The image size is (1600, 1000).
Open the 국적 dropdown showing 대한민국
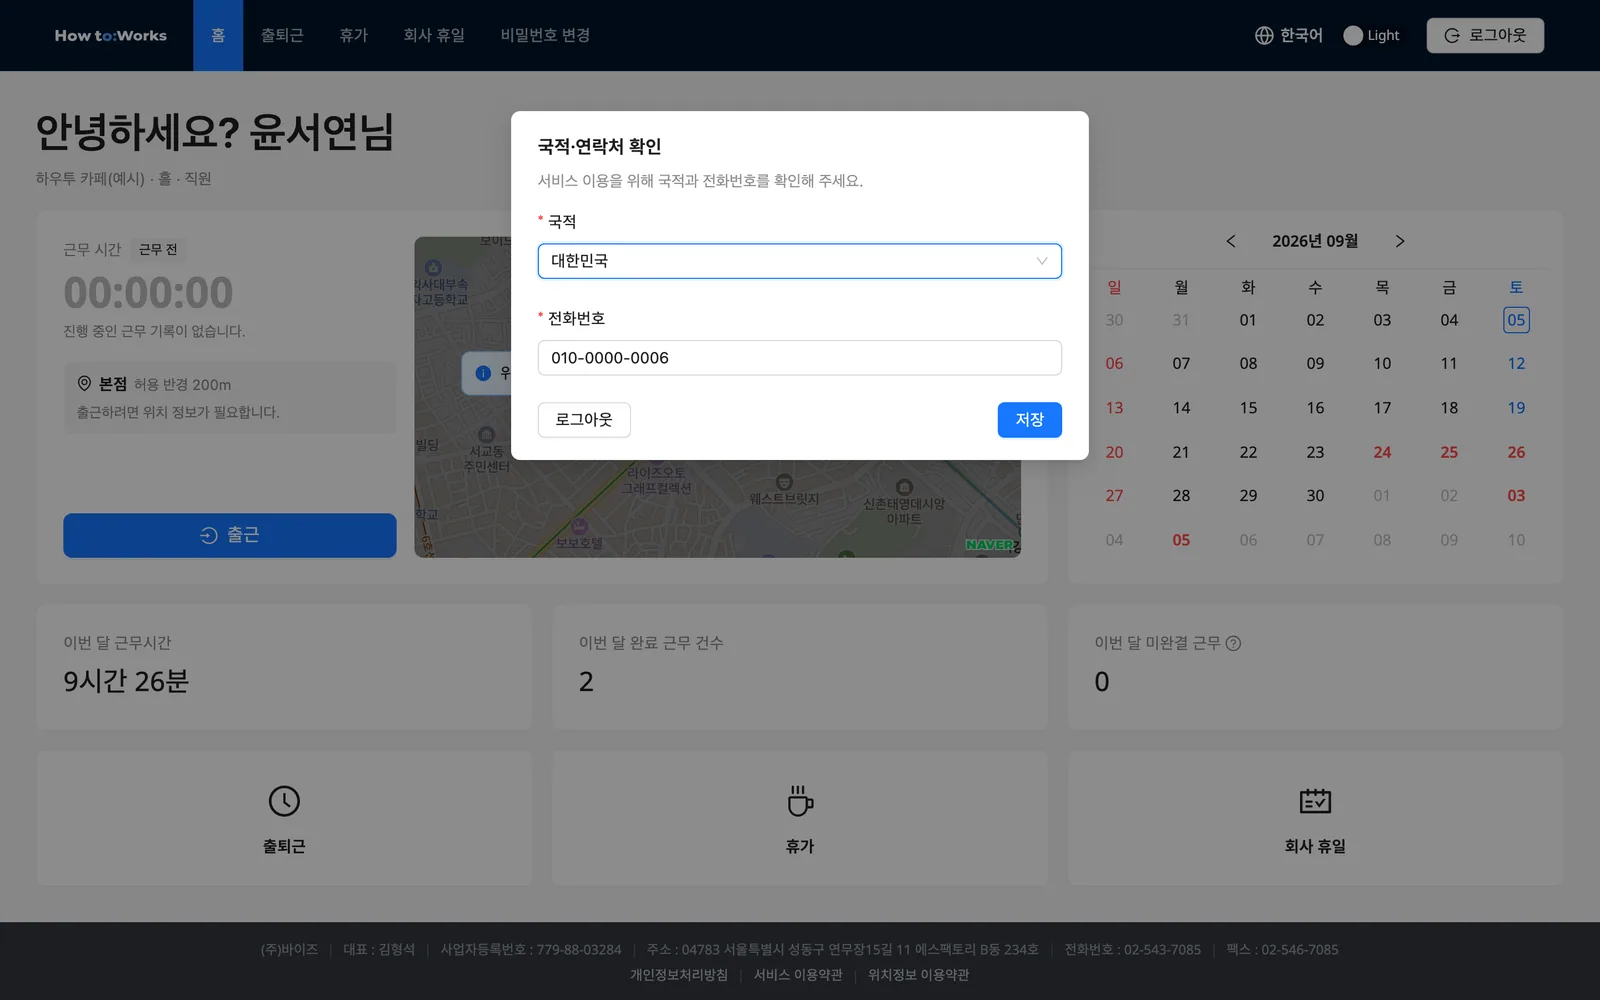799,261
